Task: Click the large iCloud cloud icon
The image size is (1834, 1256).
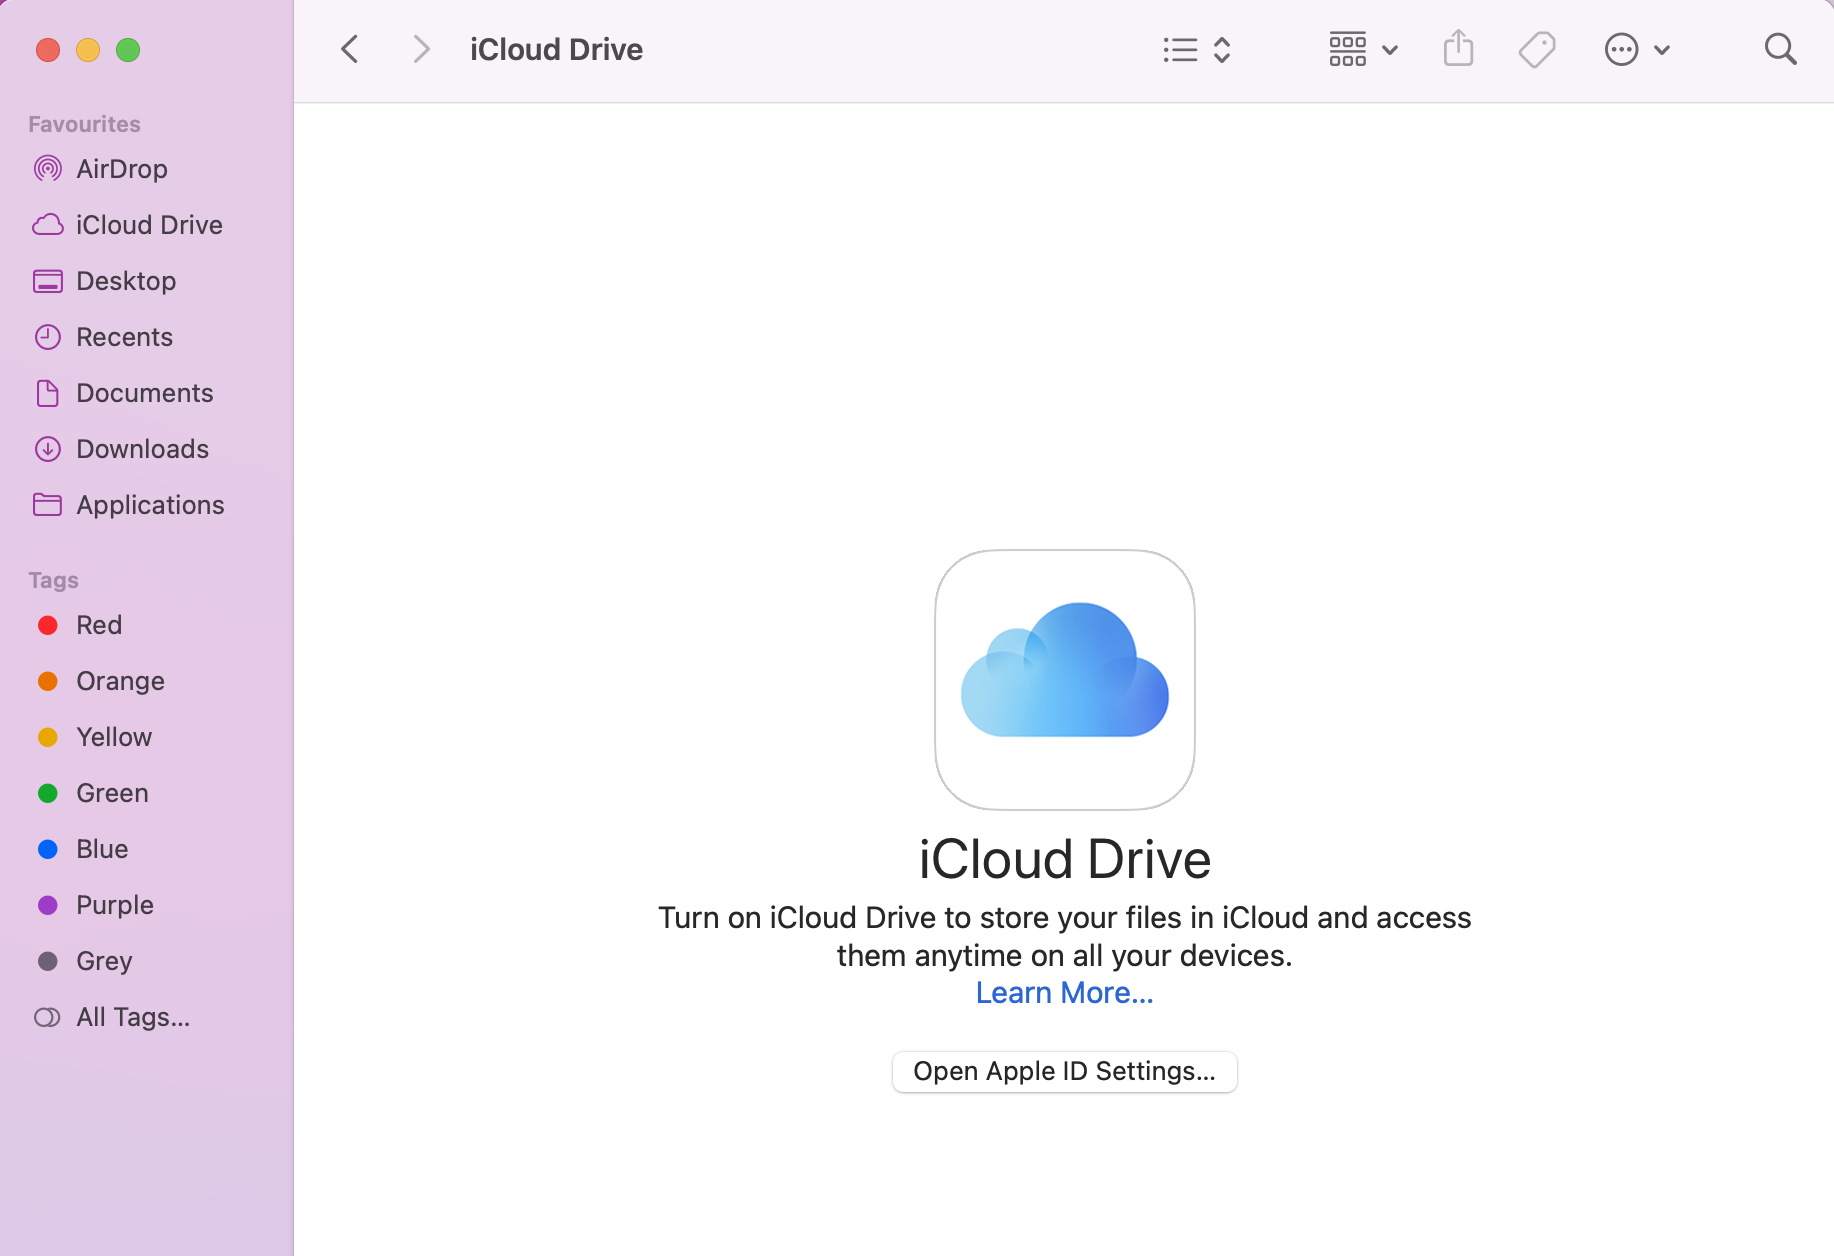Action: [1064, 679]
